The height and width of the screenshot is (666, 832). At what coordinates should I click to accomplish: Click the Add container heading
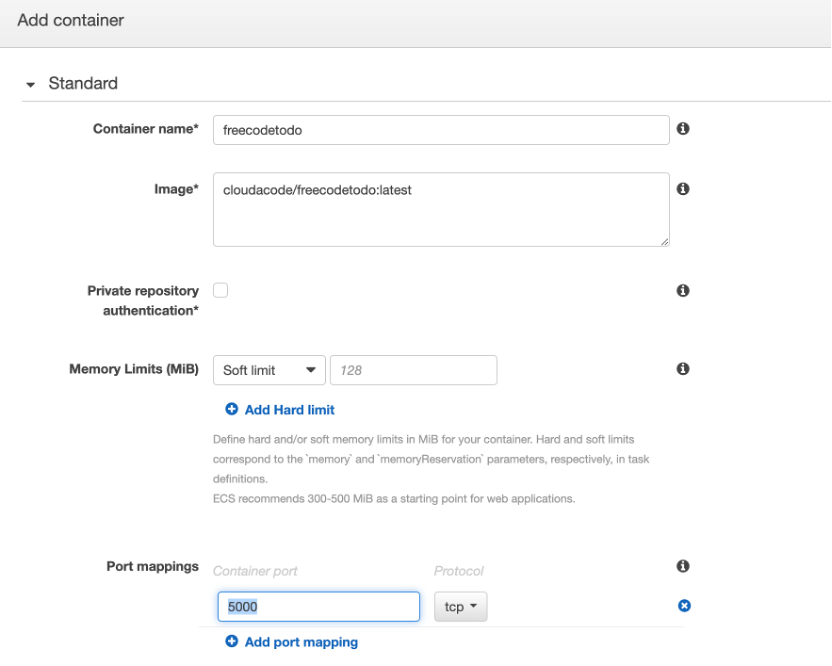71,20
